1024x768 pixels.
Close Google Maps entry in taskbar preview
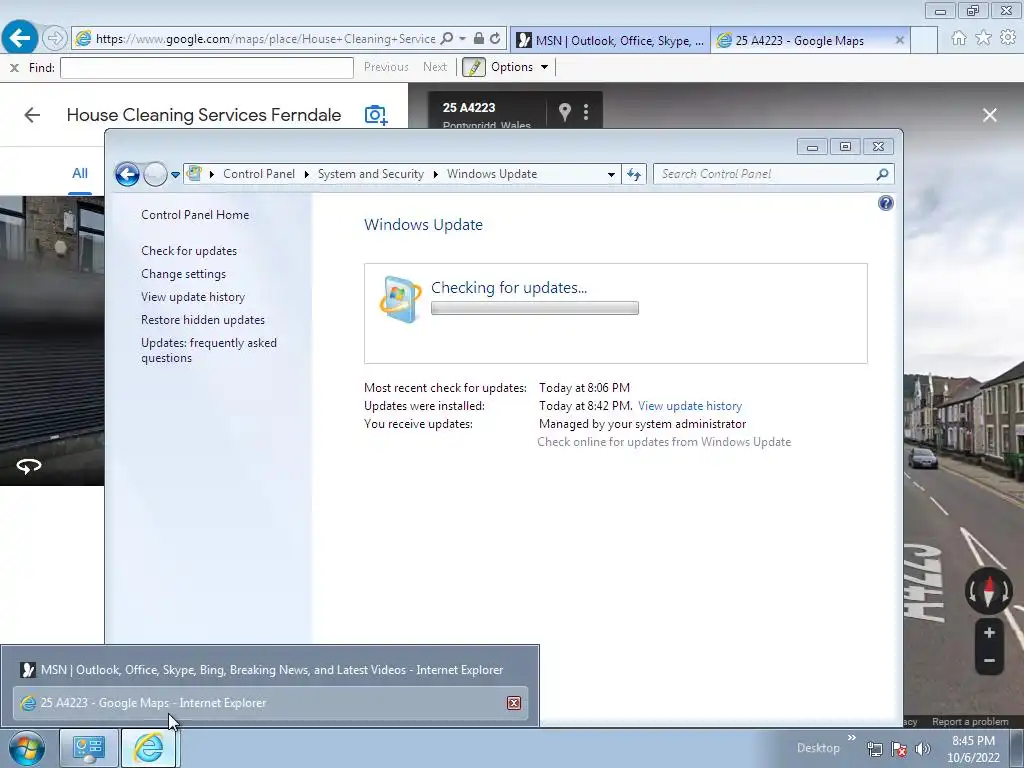click(514, 703)
